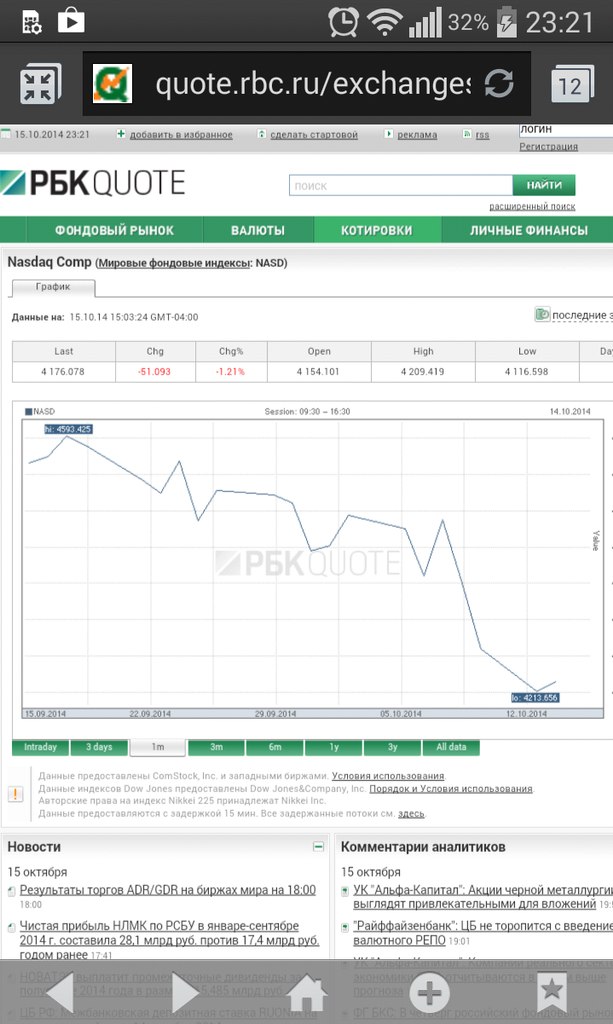The image size is (613, 1024).
Task: Open расширенный поиск link
Action: pyautogui.click(x=532, y=206)
